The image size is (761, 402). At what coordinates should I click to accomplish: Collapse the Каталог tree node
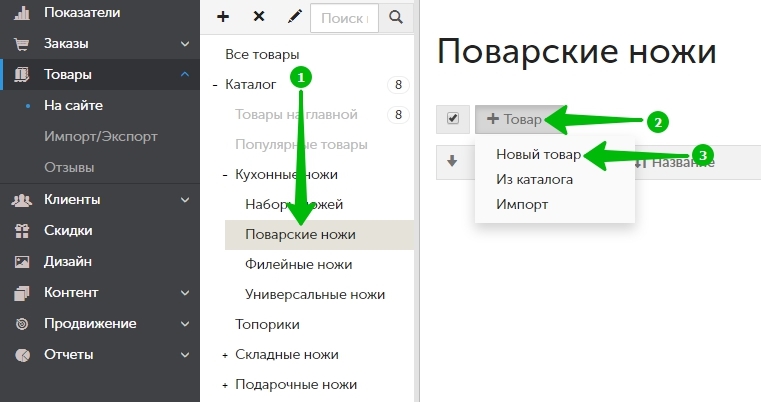(x=215, y=85)
